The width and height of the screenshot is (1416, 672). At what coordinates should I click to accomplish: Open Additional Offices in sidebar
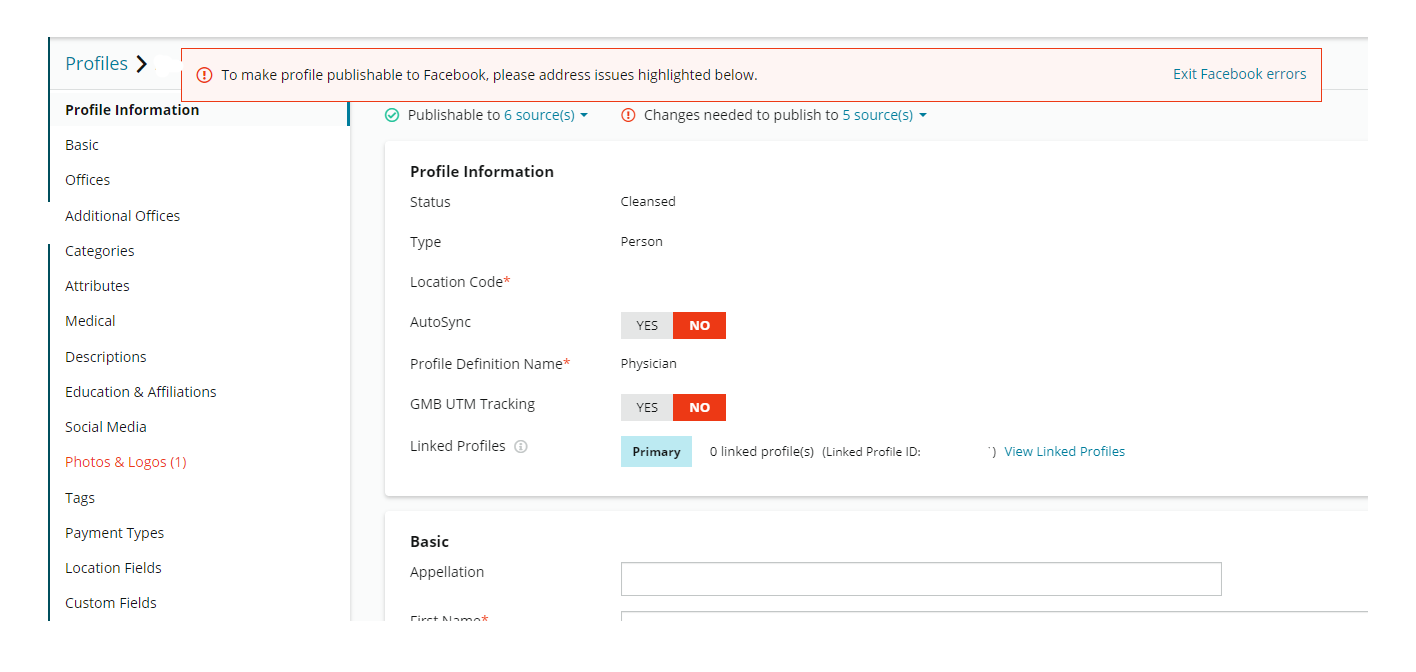pyautogui.click(x=123, y=216)
